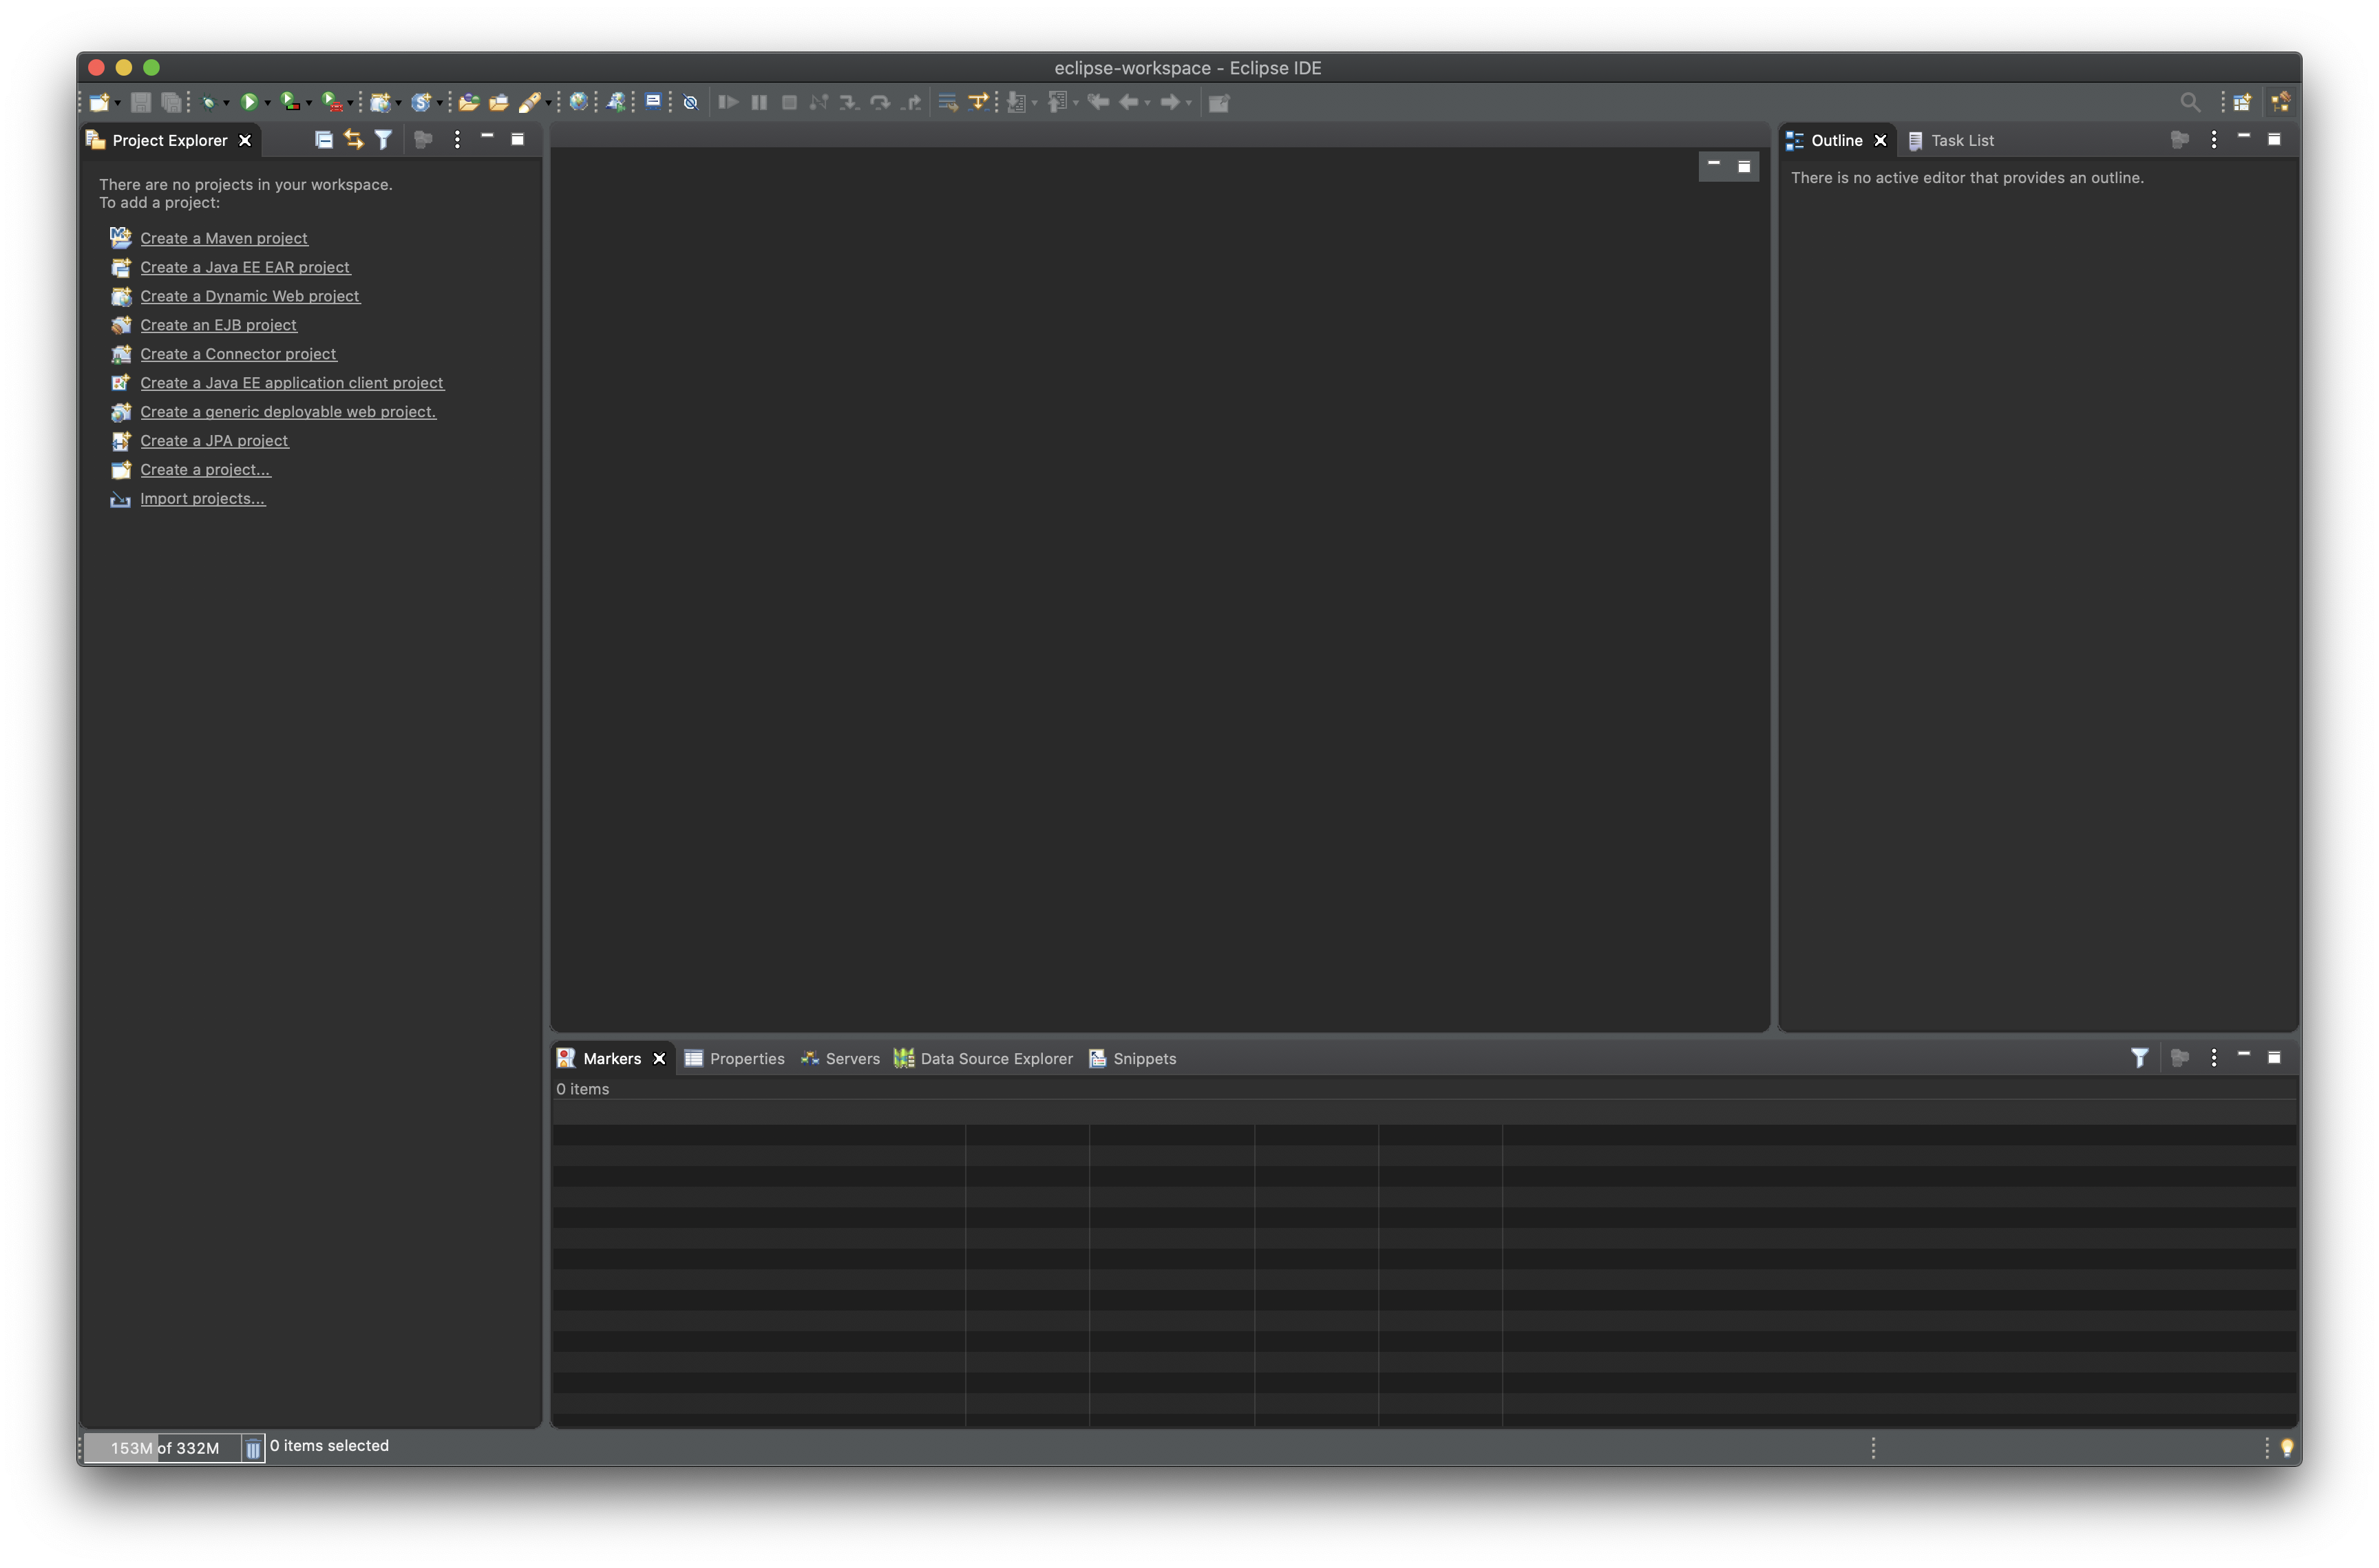Click the toolbar search magnifier icon
The width and height of the screenshot is (2379, 1568).
pos(2190,102)
